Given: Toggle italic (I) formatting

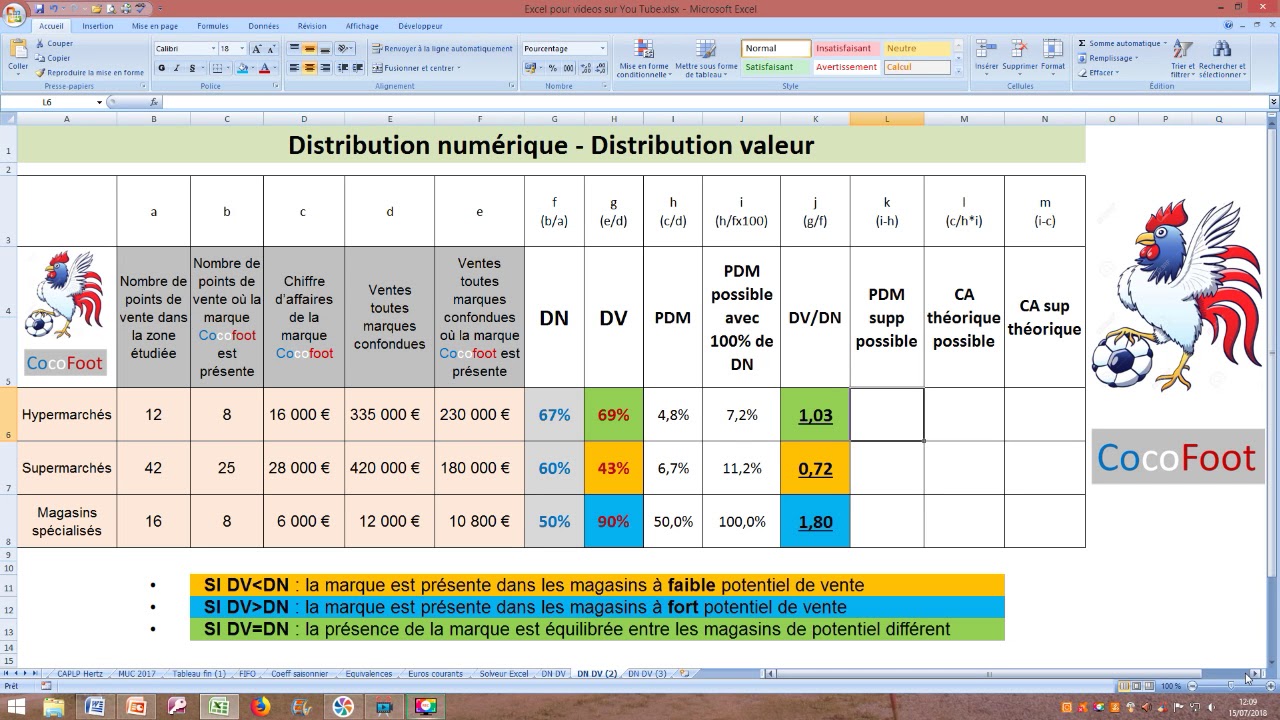Looking at the screenshot, I should tap(176, 68).
